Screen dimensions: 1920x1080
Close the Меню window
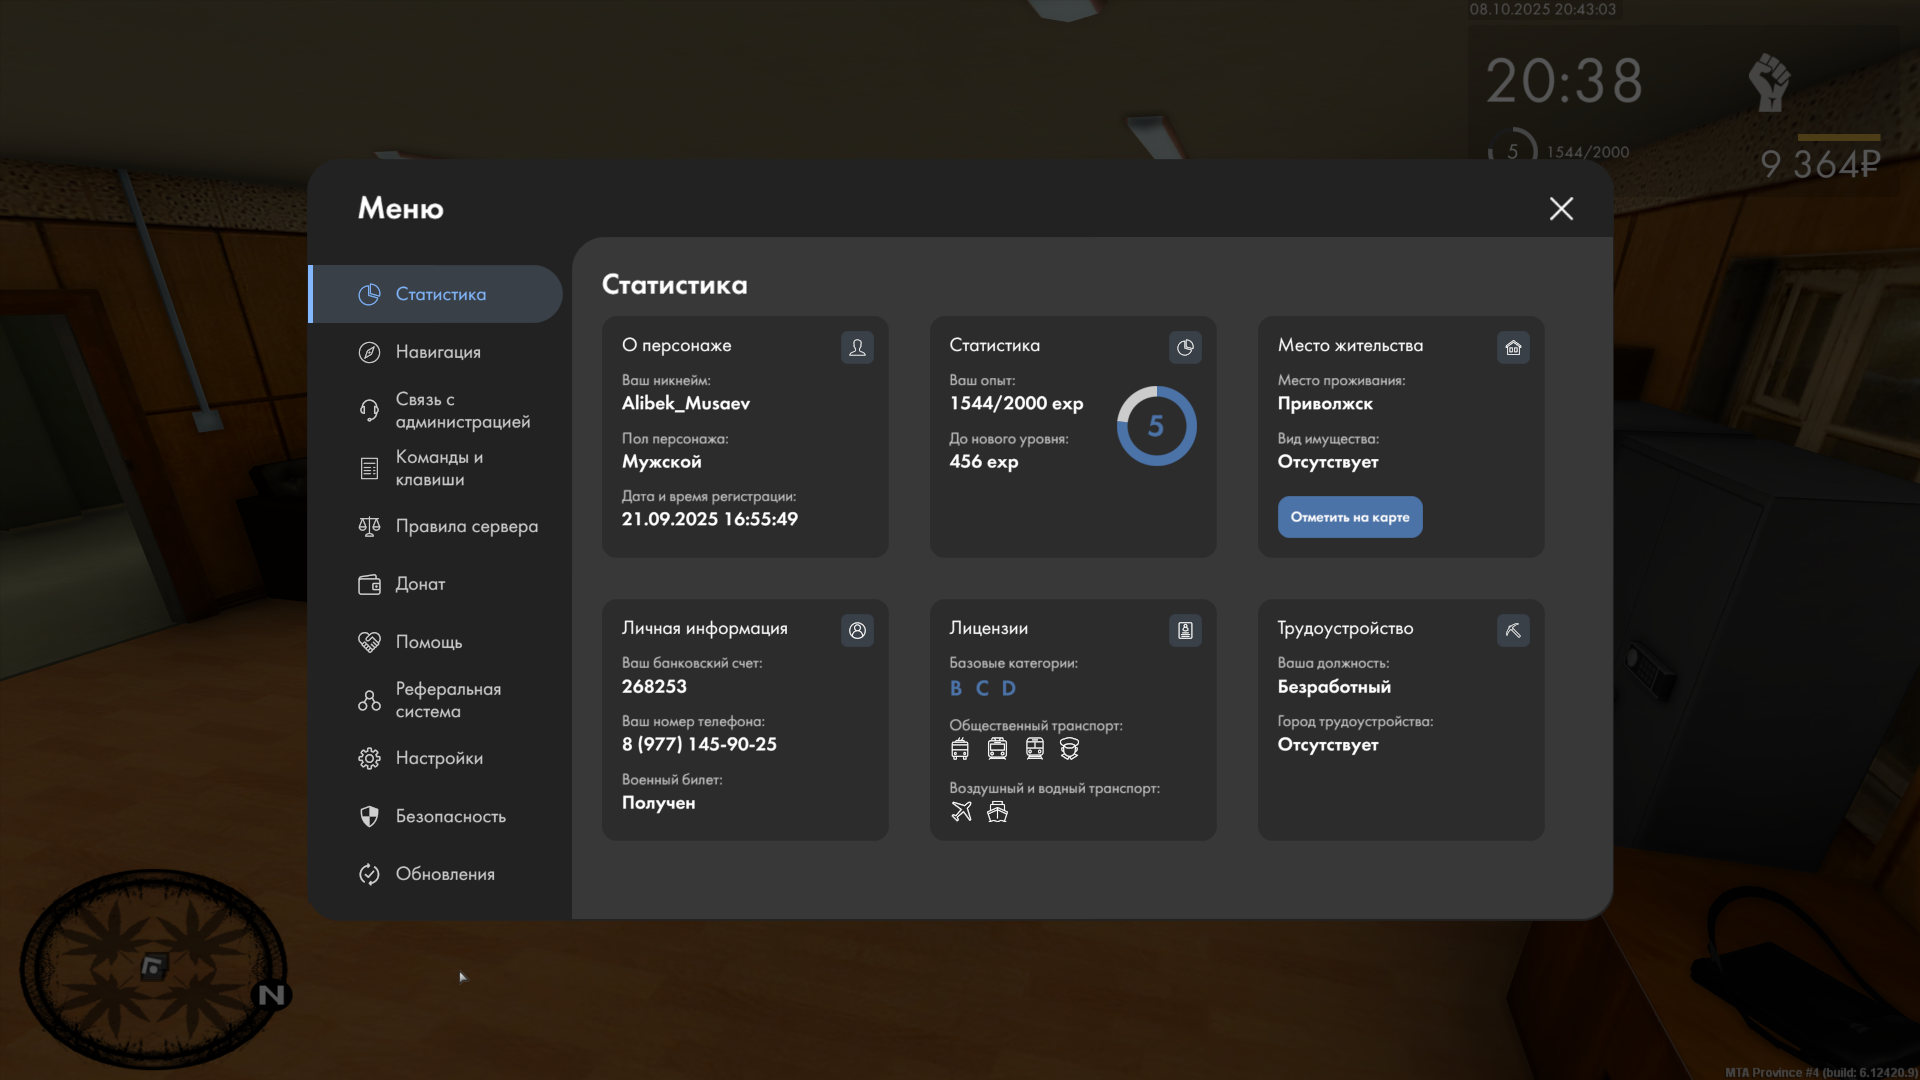tap(1561, 208)
